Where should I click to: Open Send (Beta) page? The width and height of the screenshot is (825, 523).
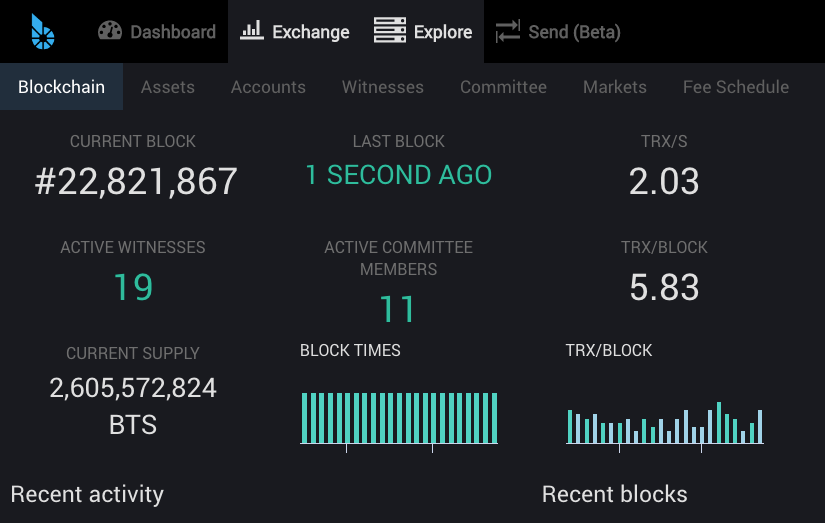558,32
